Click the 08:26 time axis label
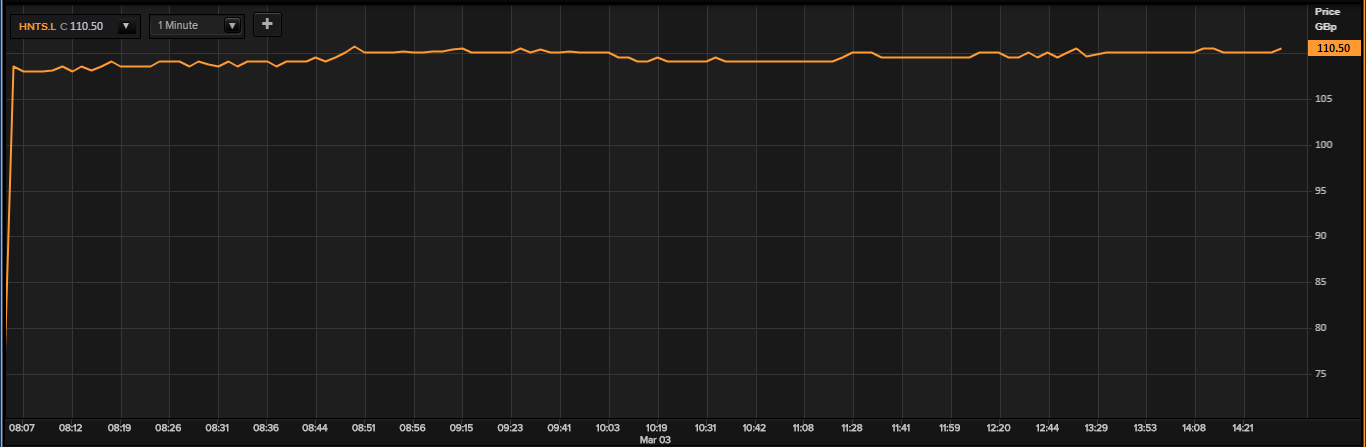1366x447 pixels. tap(168, 427)
